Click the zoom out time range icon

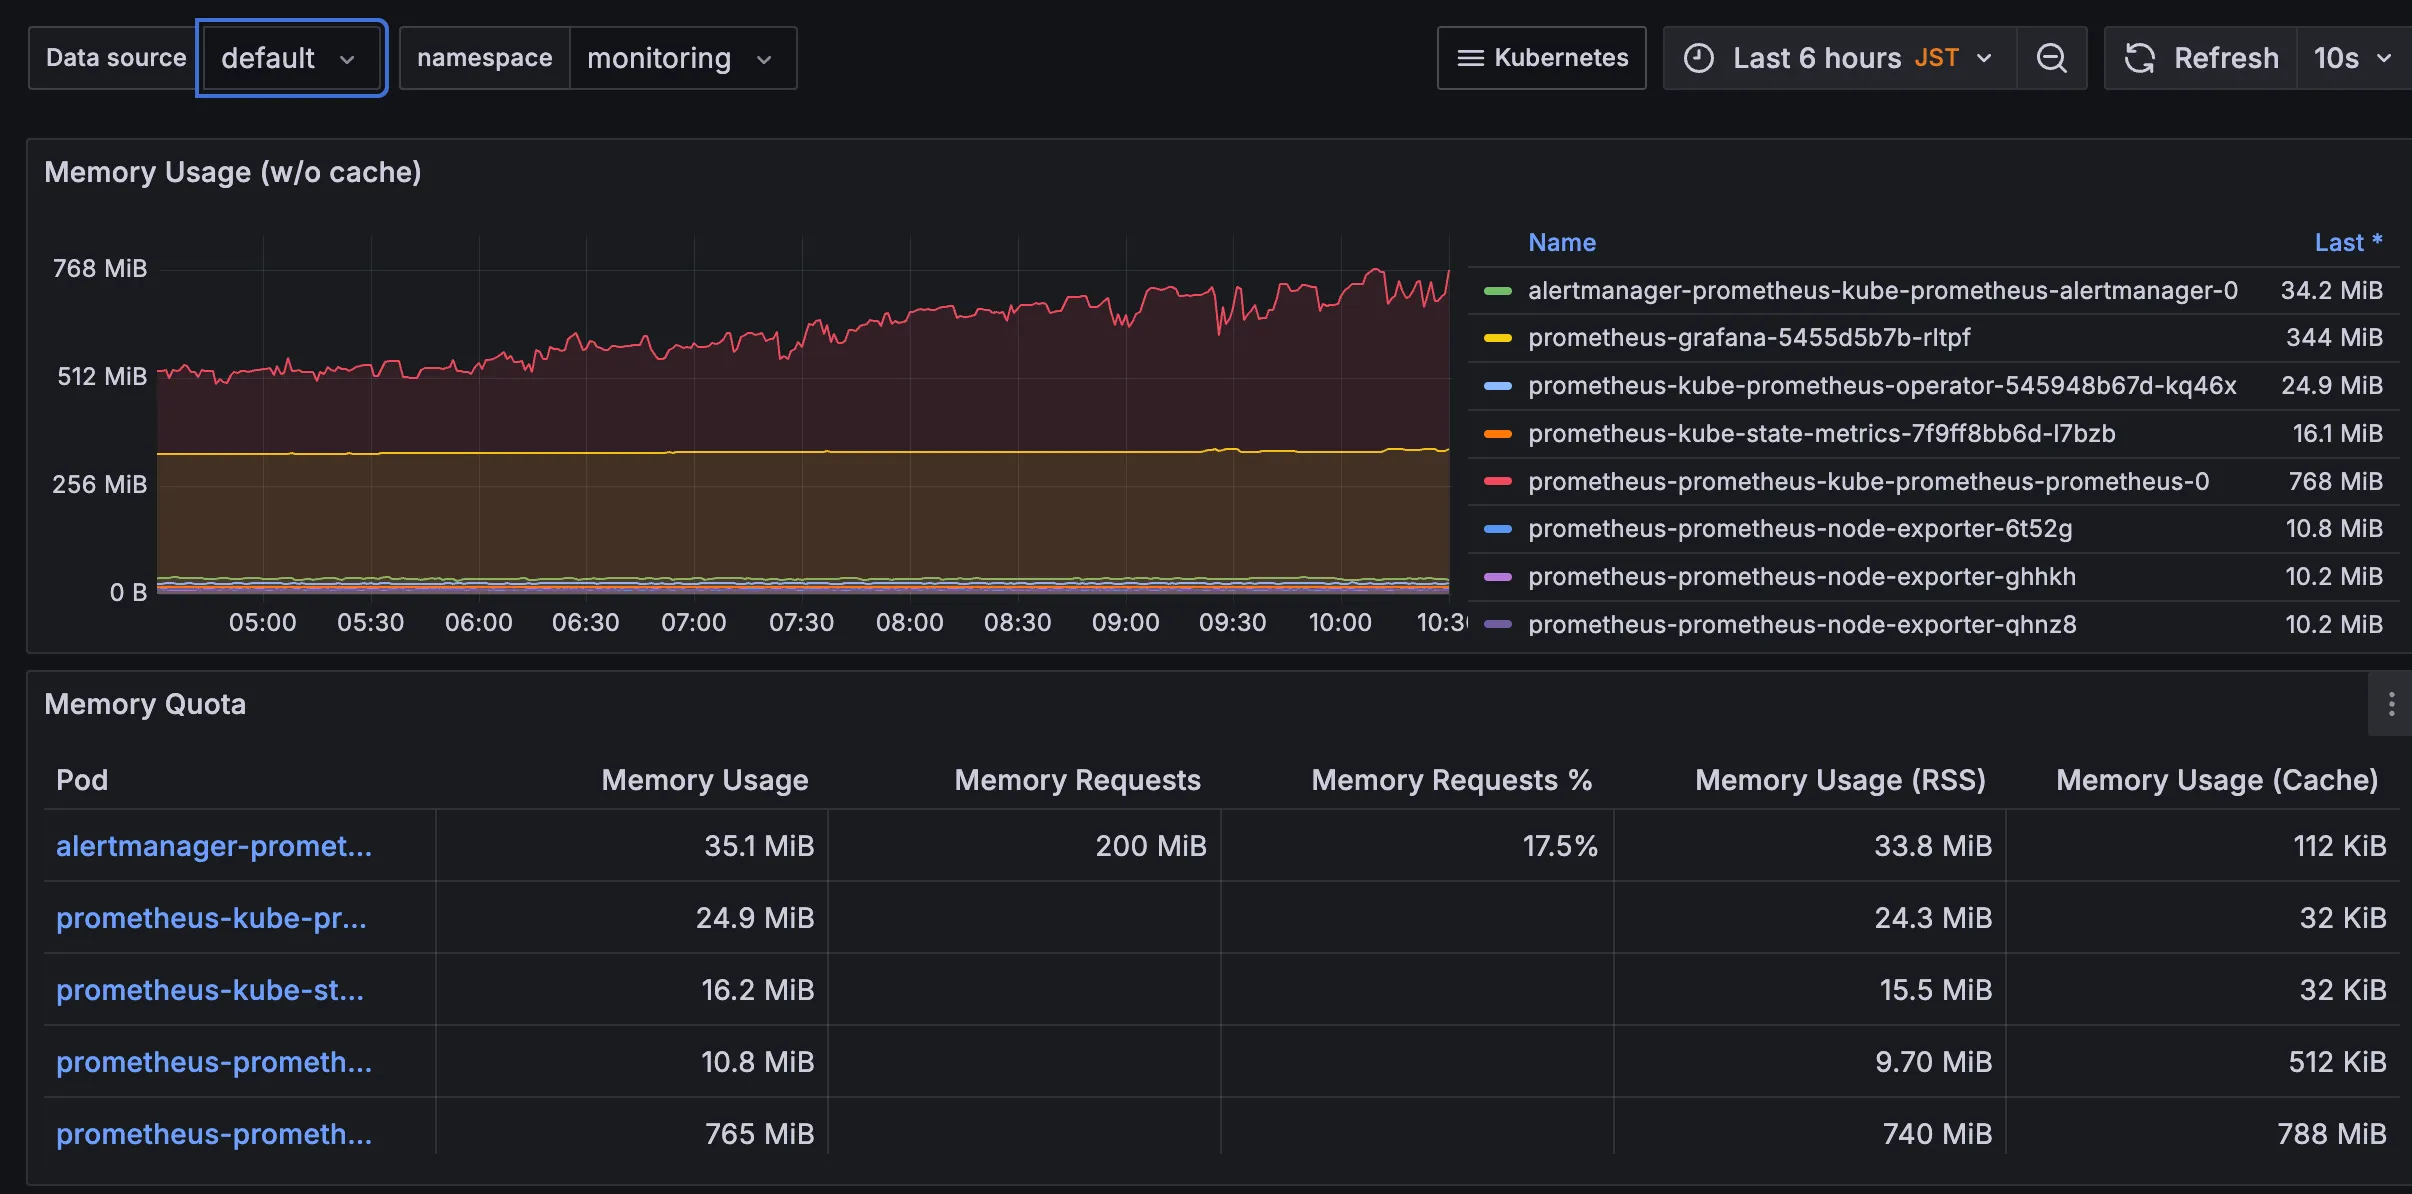coord(2051,58)
